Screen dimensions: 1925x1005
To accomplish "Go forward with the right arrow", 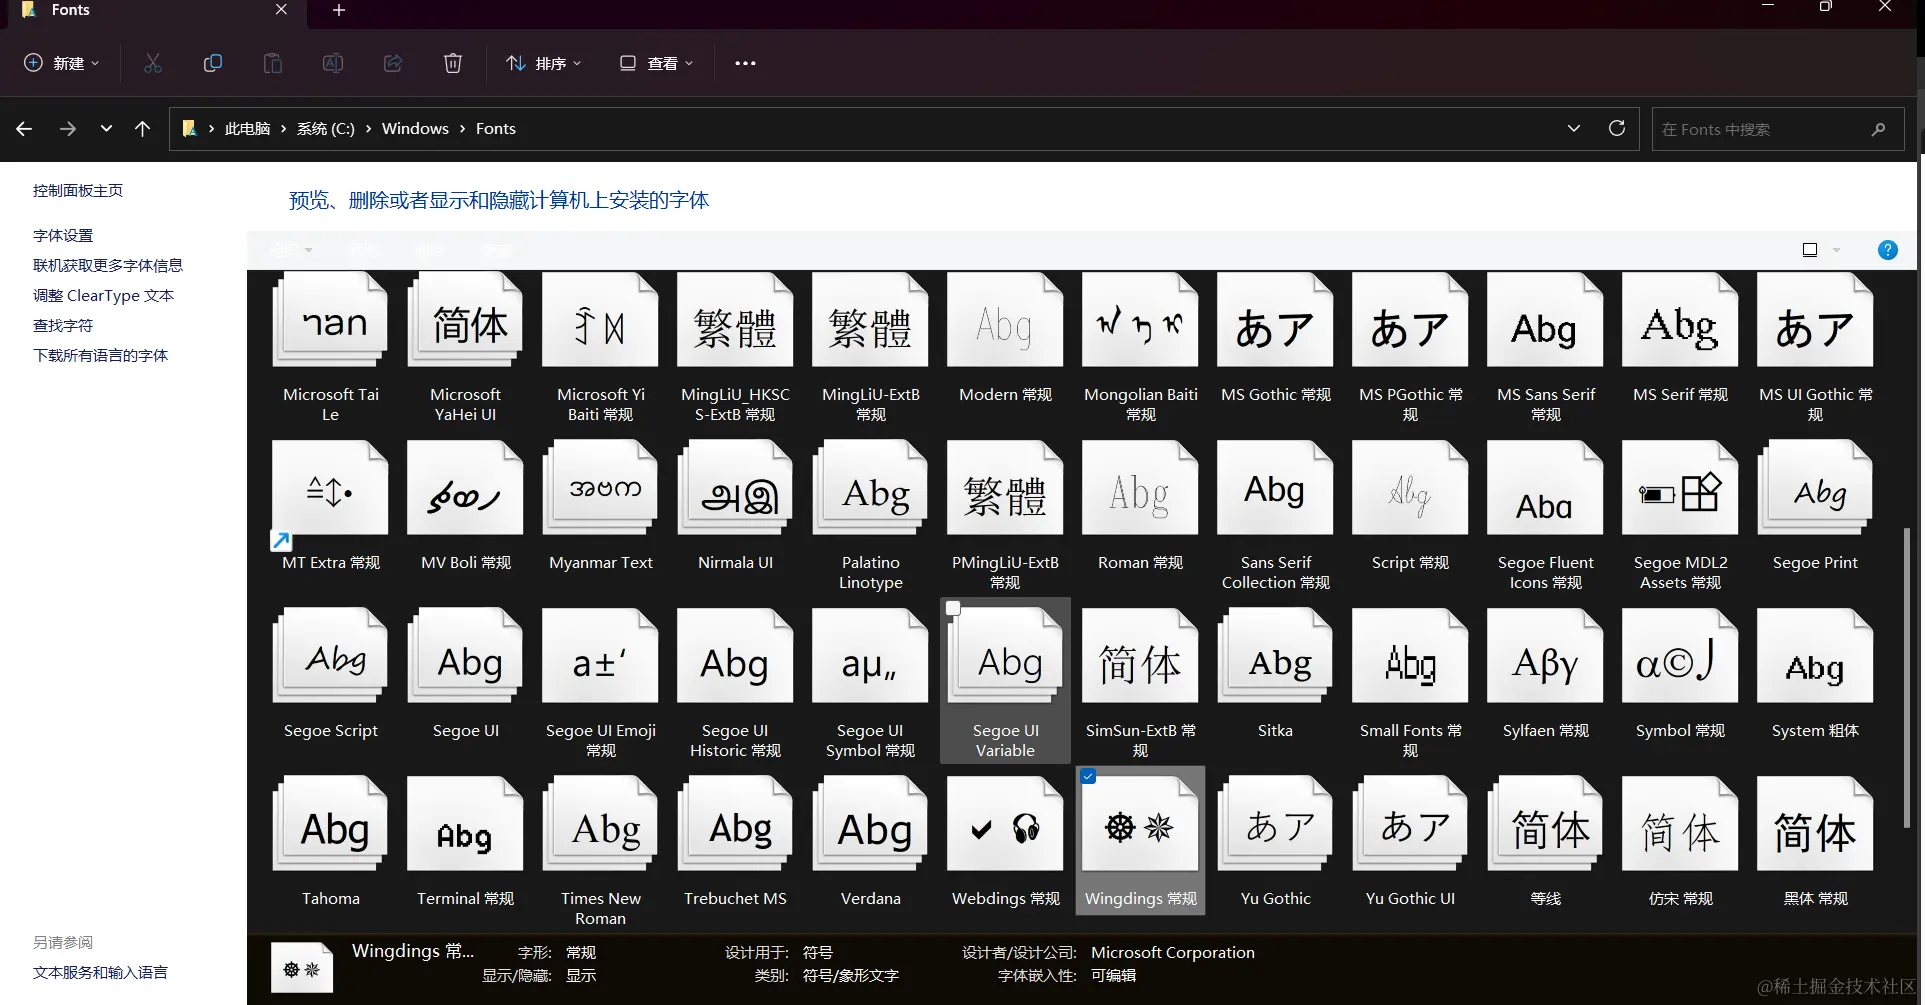I will (x=67, y=129).
